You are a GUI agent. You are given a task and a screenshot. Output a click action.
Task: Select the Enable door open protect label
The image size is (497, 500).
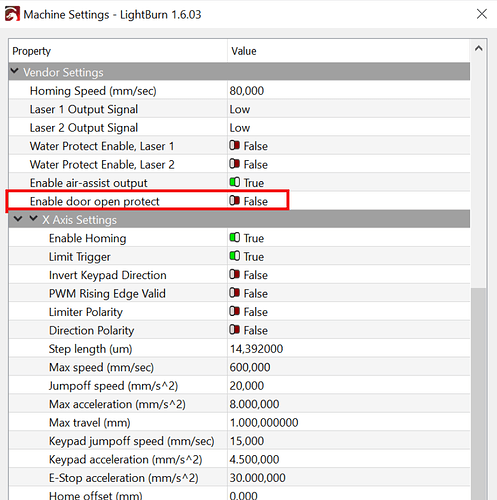click(95, 201)
